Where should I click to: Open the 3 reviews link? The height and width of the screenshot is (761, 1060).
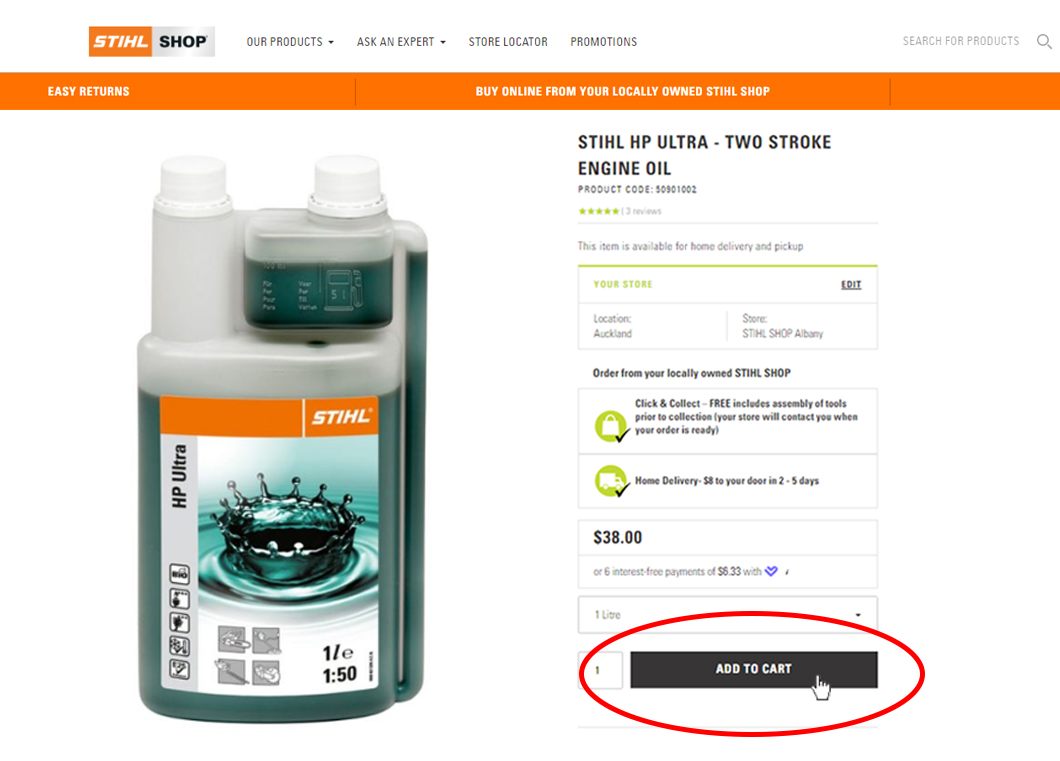tap(644, 212)
